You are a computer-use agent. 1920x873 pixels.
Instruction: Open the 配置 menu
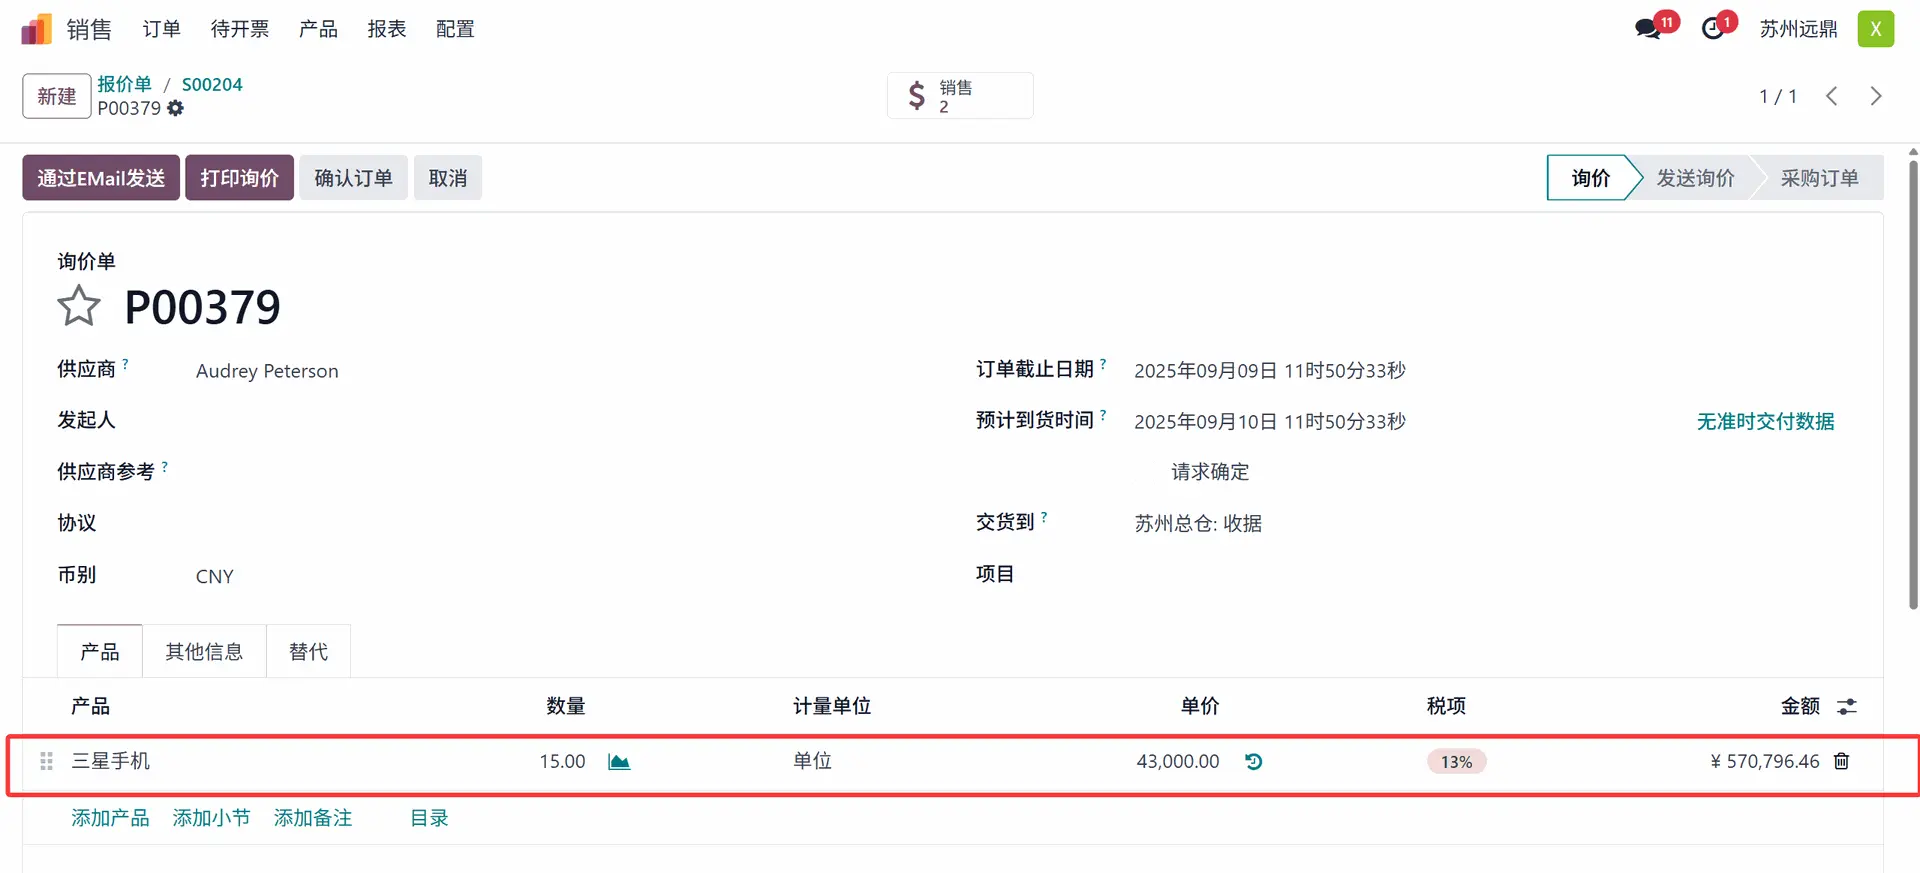coord(455,29)
